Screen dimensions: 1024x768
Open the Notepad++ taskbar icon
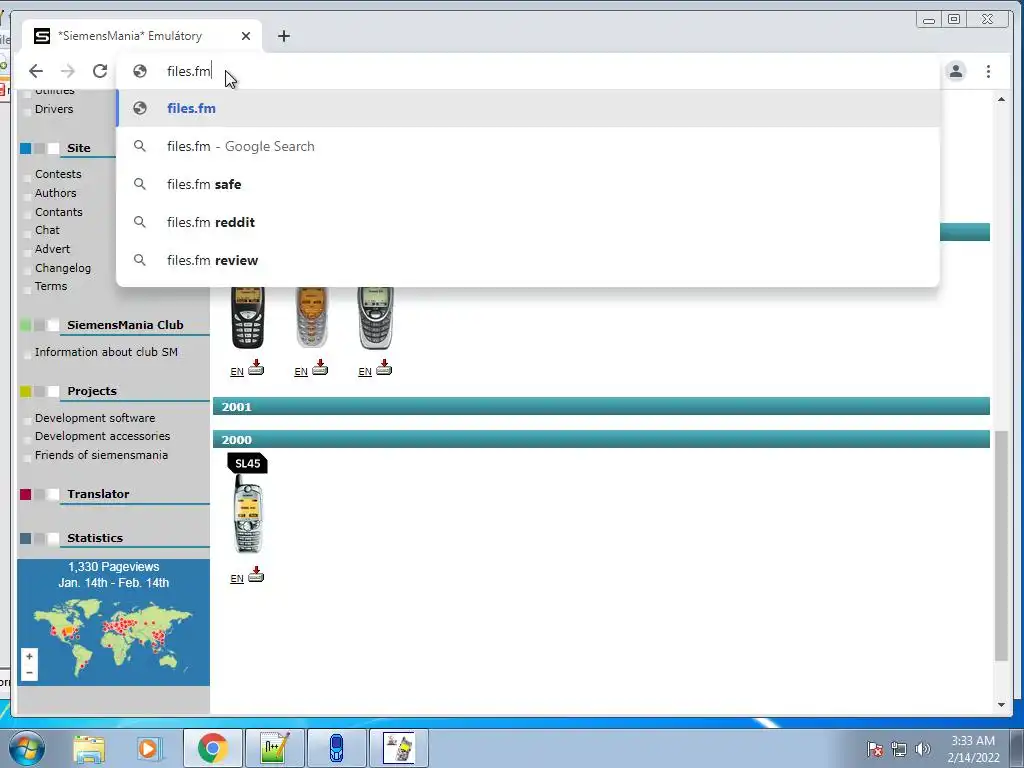pyautogui.click(x=274, y=748)
